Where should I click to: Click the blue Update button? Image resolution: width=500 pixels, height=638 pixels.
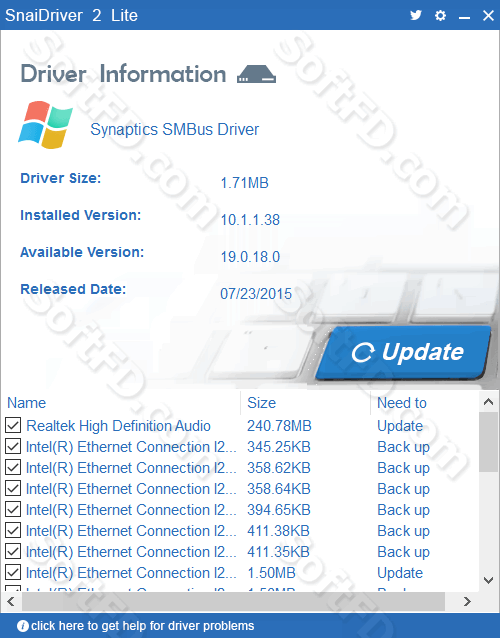click(404, 352)
